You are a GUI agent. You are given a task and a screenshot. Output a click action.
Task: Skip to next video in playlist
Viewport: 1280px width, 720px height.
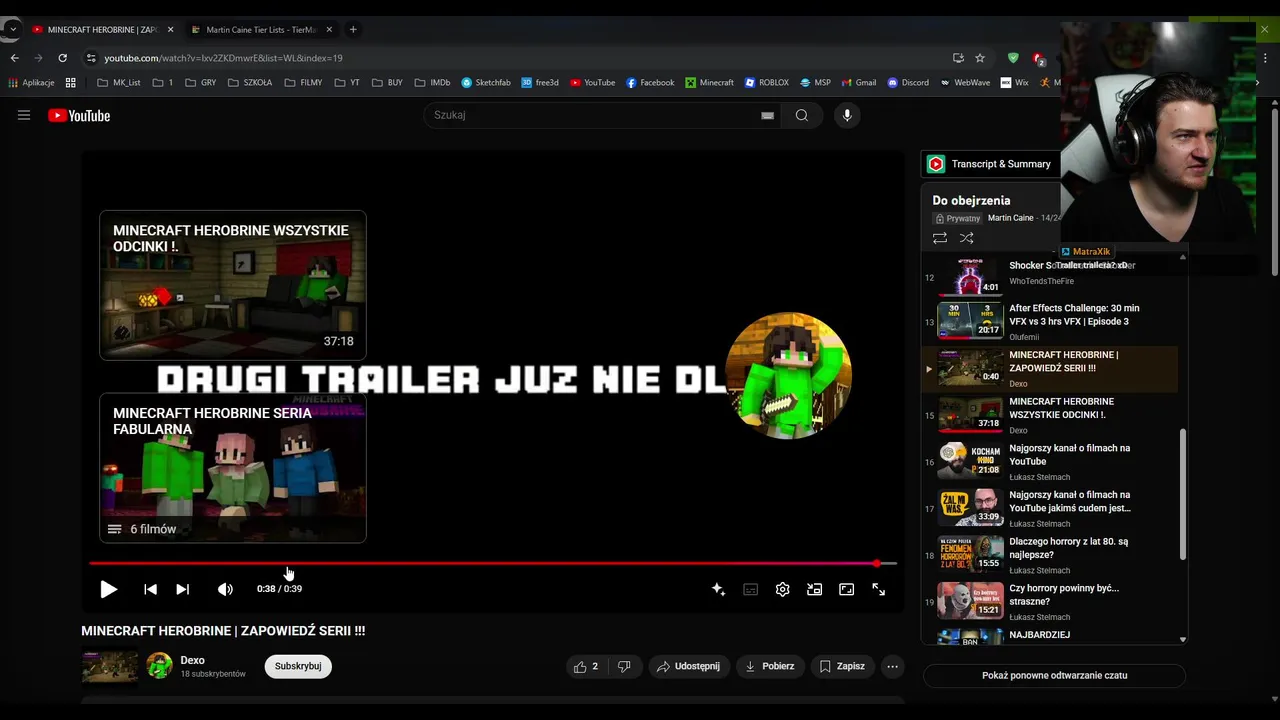[182, 589]
